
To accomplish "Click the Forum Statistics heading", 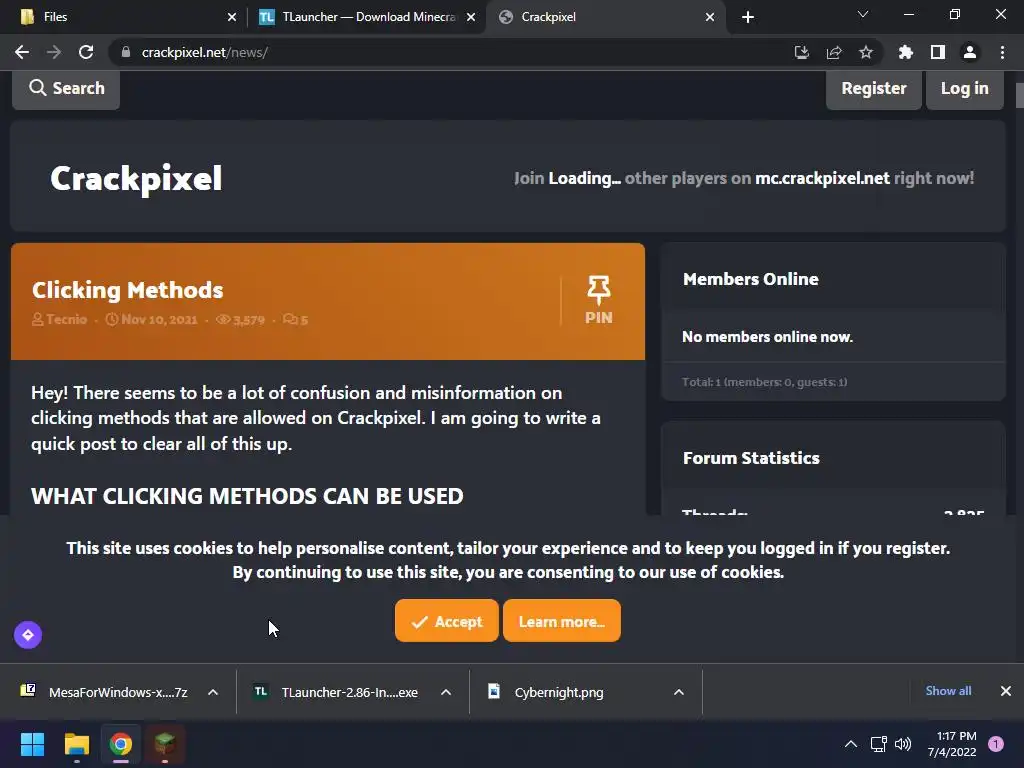I will point(751,458).
